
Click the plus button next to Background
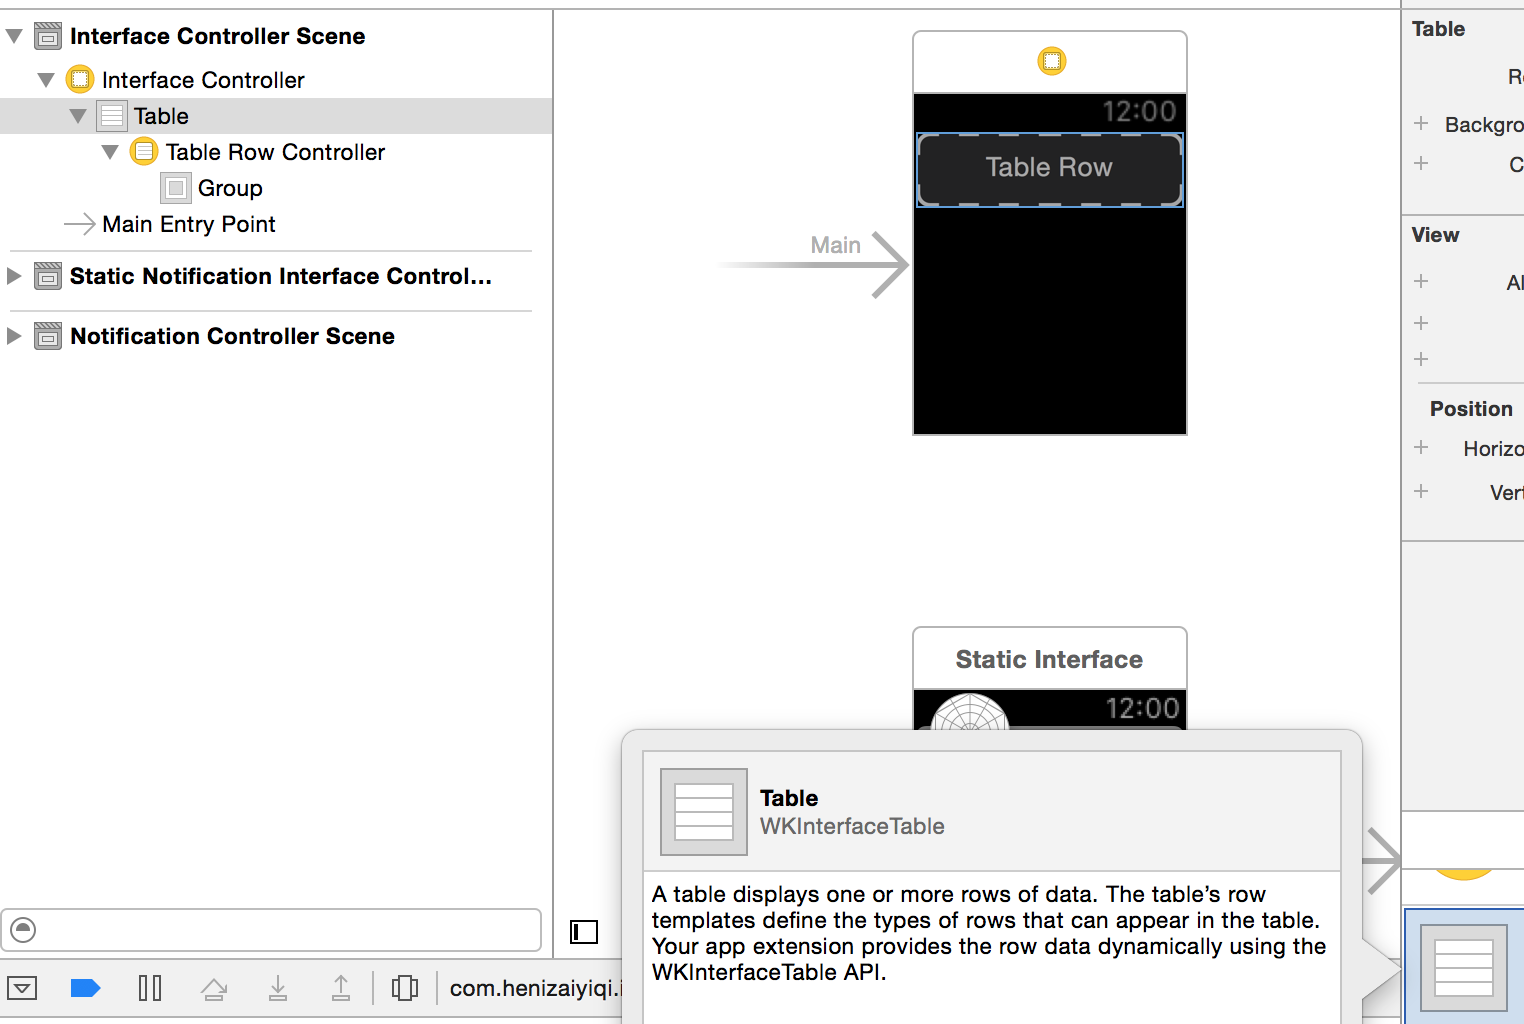(1421, 123)
